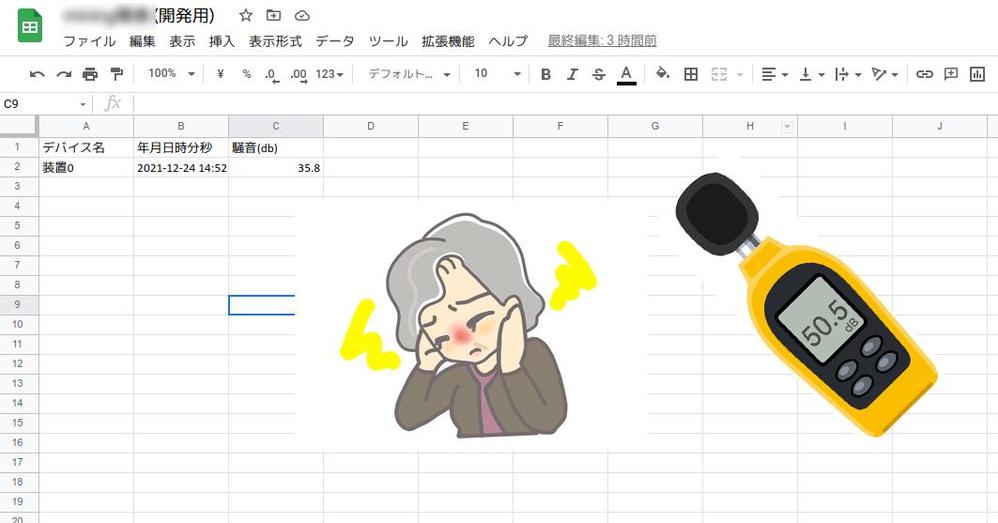Open name box dropdown arrow
The height and width of the screenshot is (523, 998).
(x=83, y=104)
